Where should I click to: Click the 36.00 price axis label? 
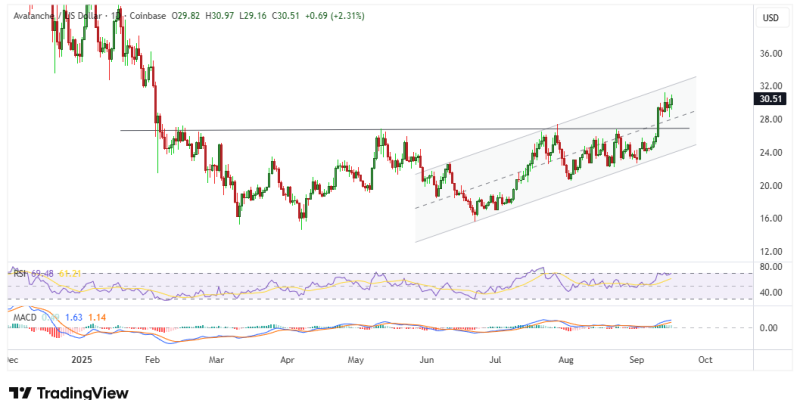click(x=770, y=54)
